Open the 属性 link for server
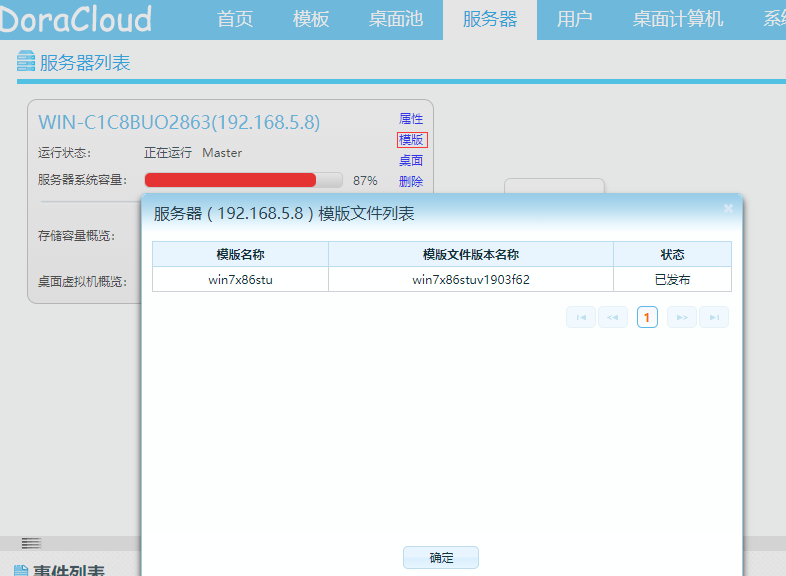 click(x=411, y=119)
